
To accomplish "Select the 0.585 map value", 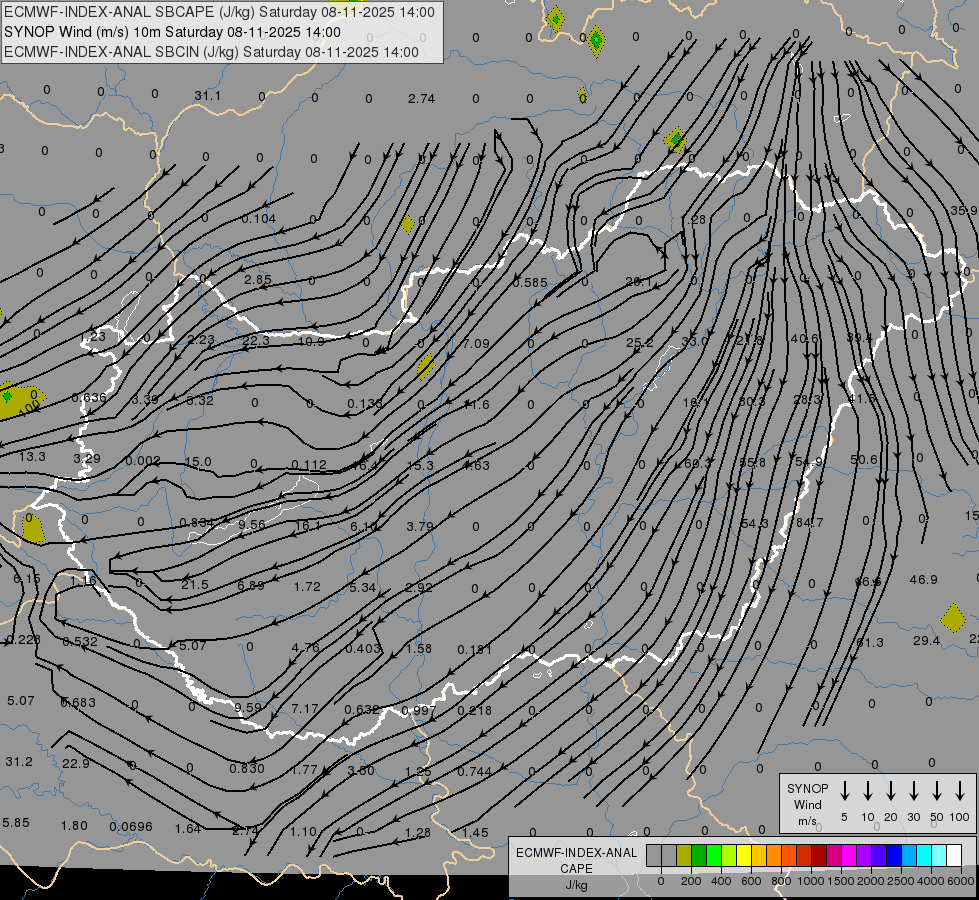I will click(x=529, y=283).
